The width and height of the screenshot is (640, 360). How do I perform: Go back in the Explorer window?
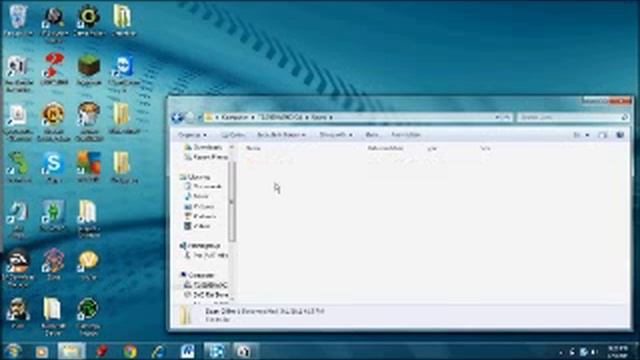click(x=177, y=118)
